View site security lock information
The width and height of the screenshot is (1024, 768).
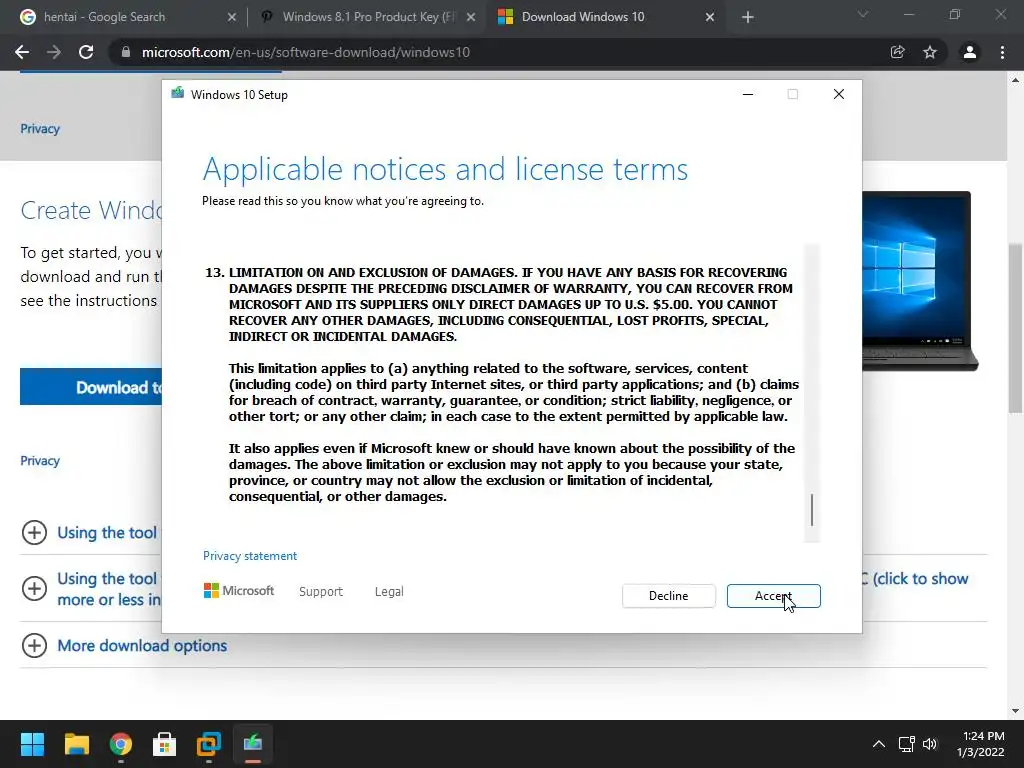[126, 52]
